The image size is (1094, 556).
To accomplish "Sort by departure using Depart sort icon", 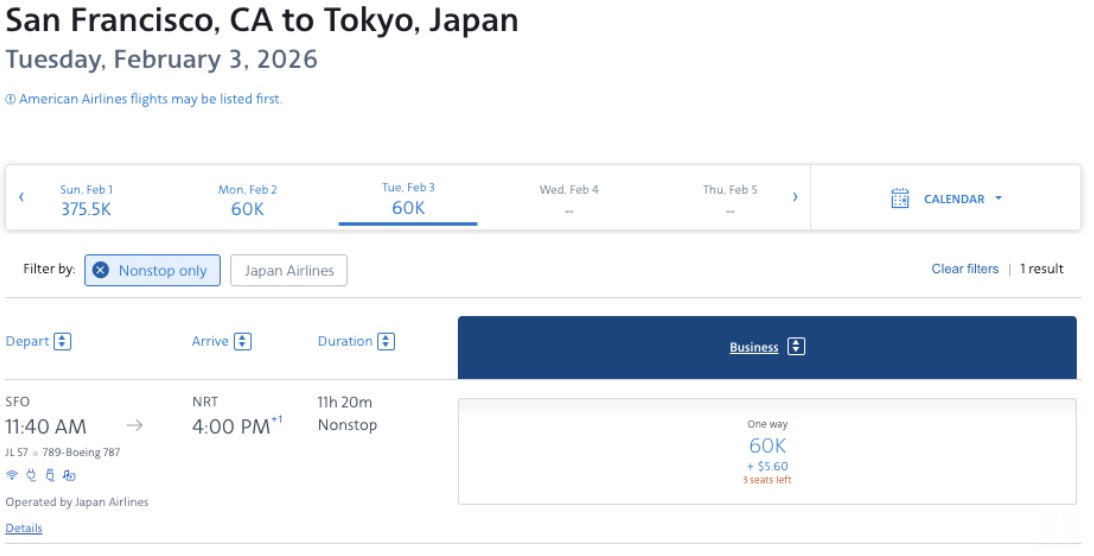I will point(63,341).
